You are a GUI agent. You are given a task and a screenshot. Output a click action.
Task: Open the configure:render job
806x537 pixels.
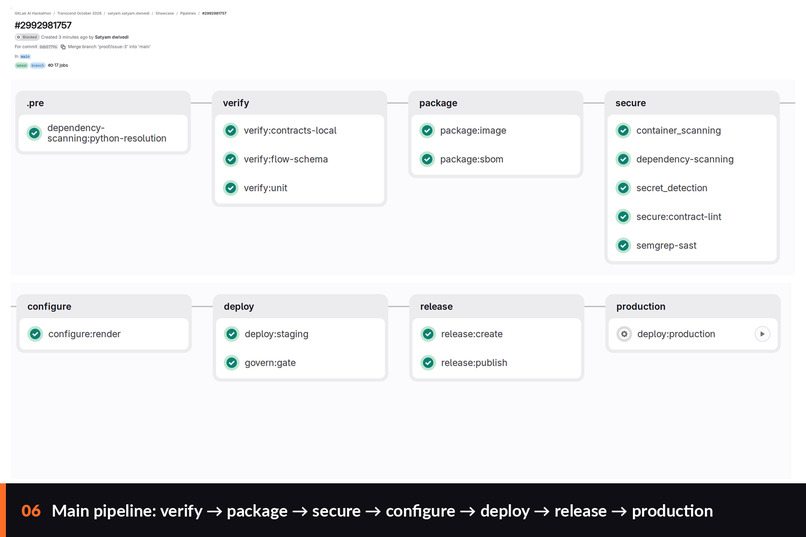click(x=84, y=334)
